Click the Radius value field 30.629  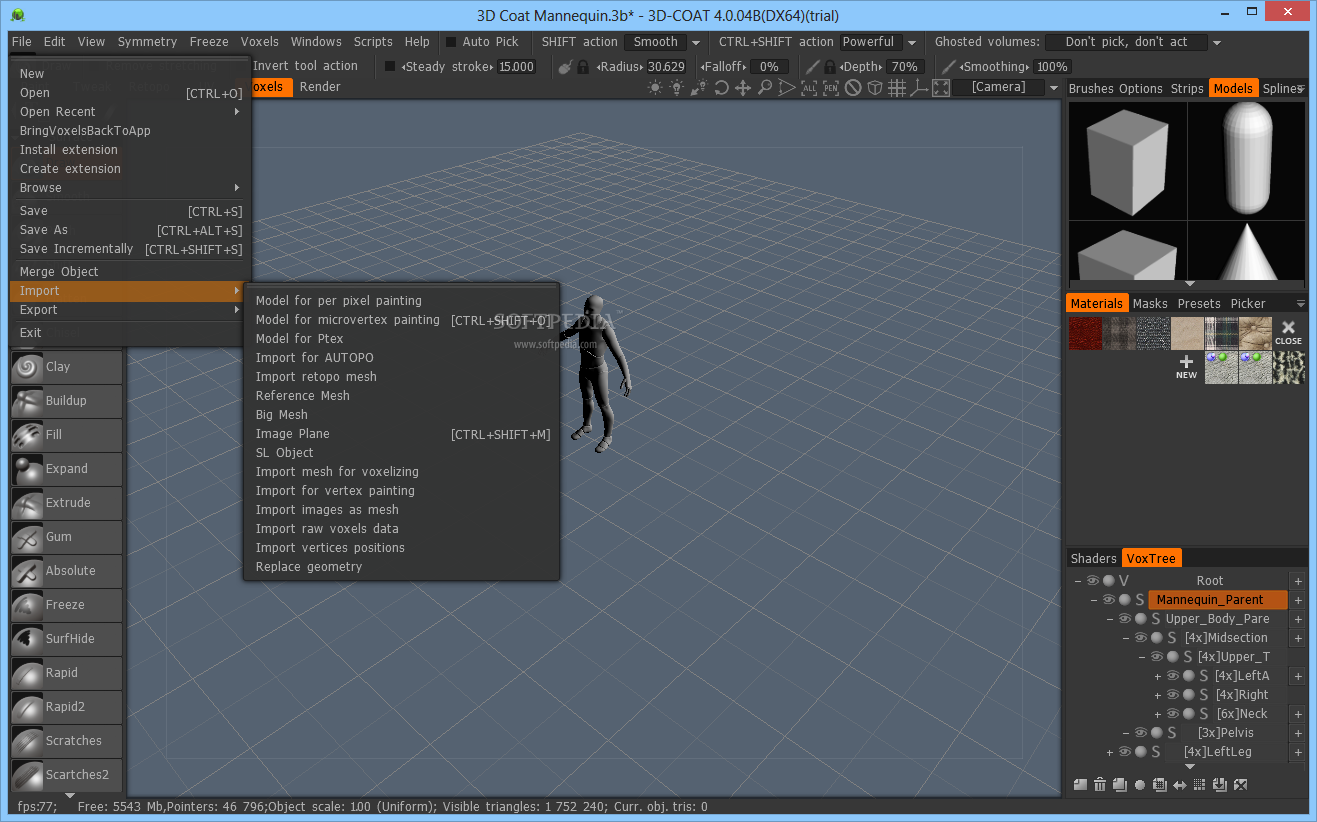coord(666,67)
